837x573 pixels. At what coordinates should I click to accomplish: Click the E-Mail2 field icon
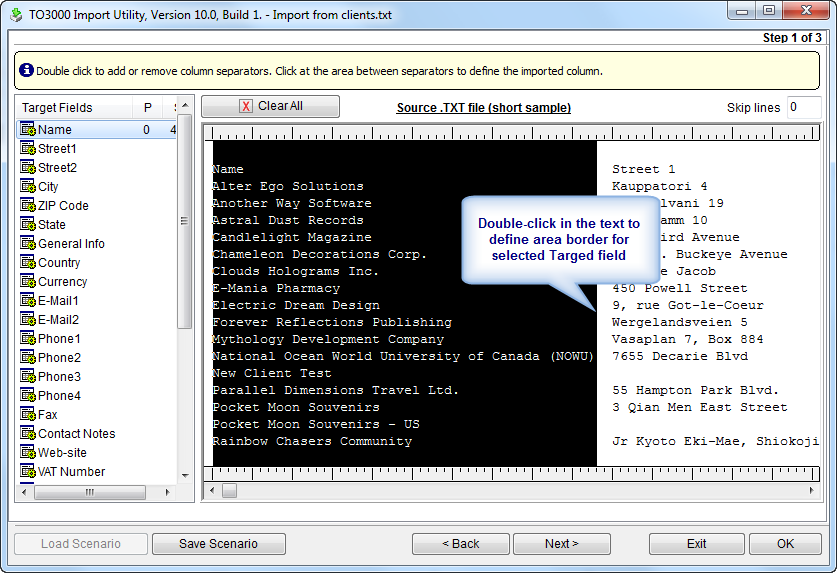pyautogui.click(x=28, y=319)
